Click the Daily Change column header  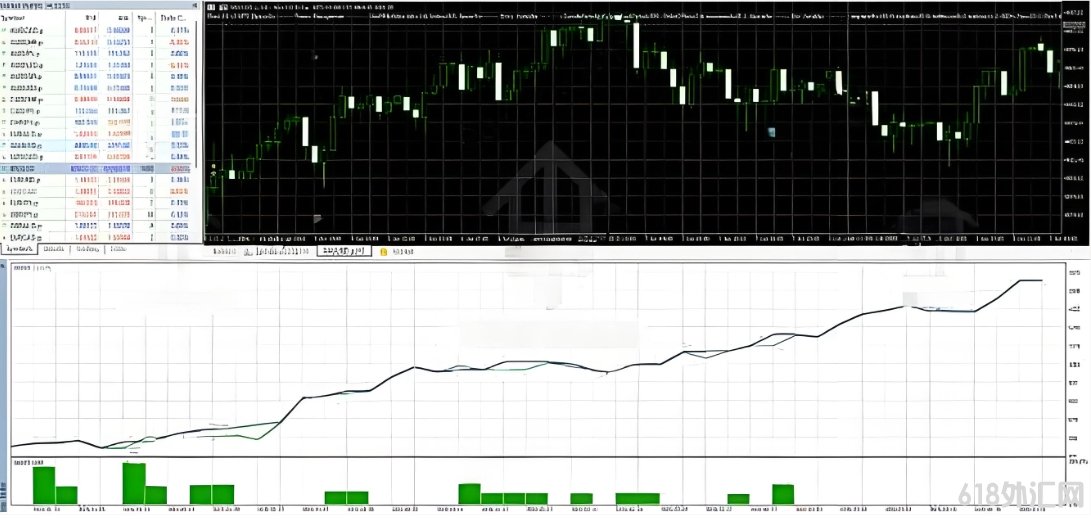coord(173,17)
